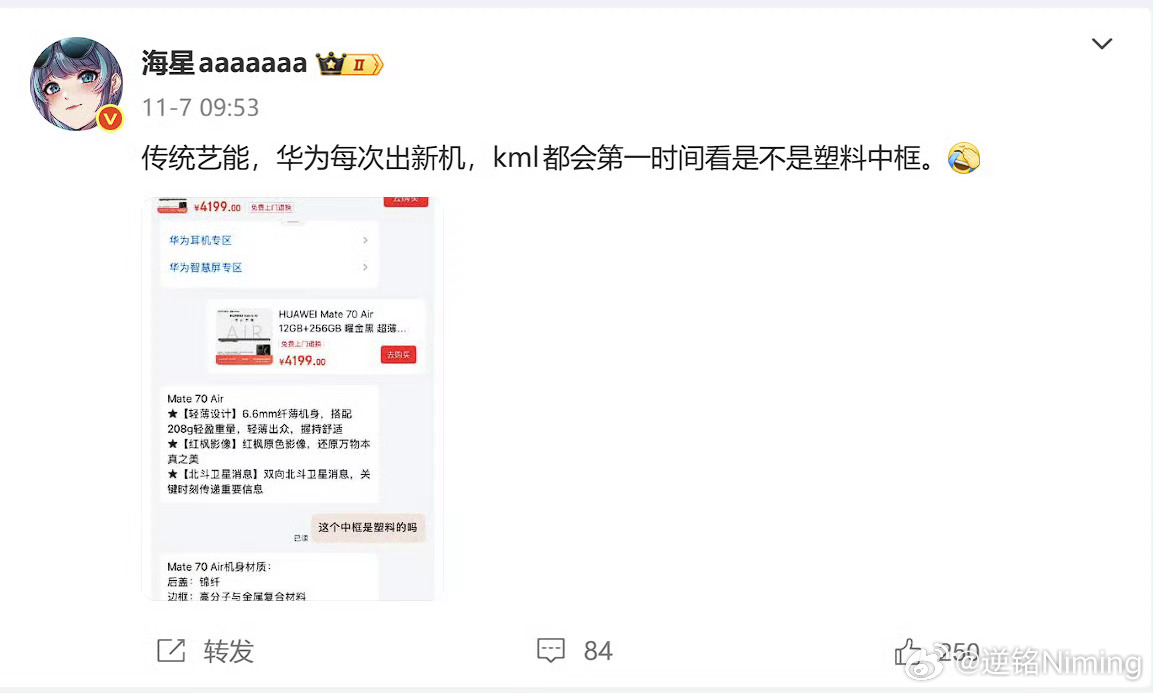
Task: Click the comment bubble icon
Action: (x=551, y=651)
